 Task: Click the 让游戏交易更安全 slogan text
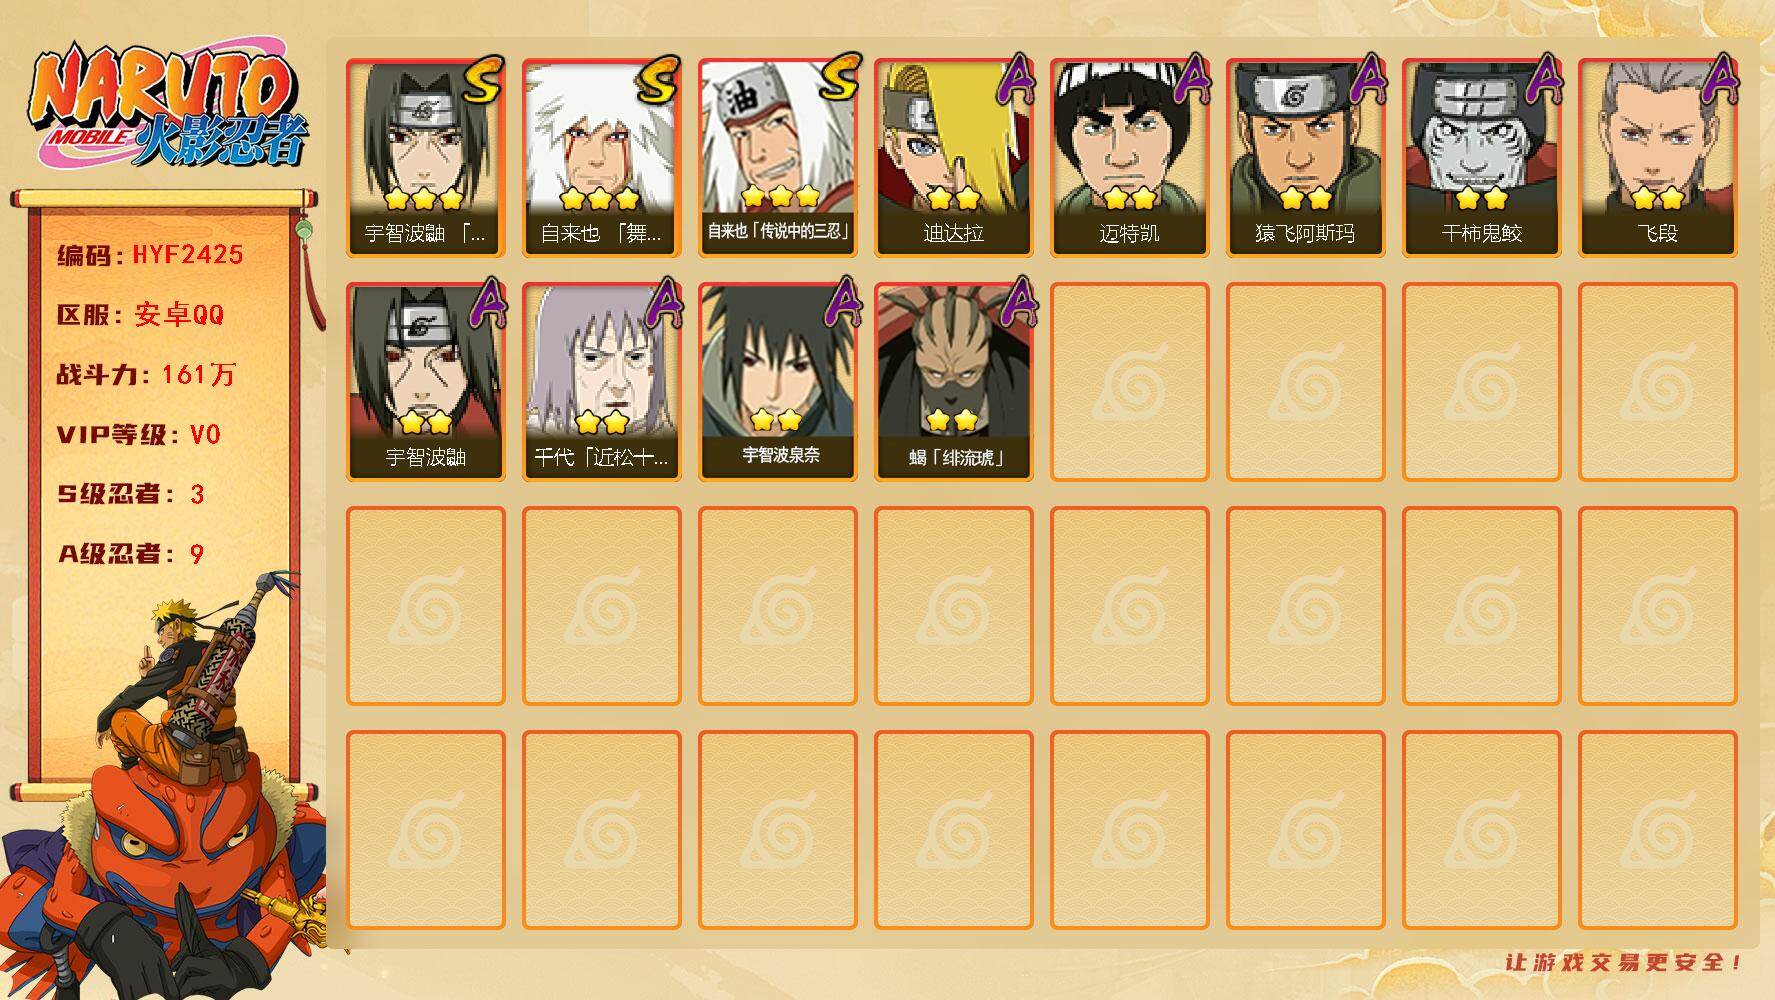coord(1623,962)
